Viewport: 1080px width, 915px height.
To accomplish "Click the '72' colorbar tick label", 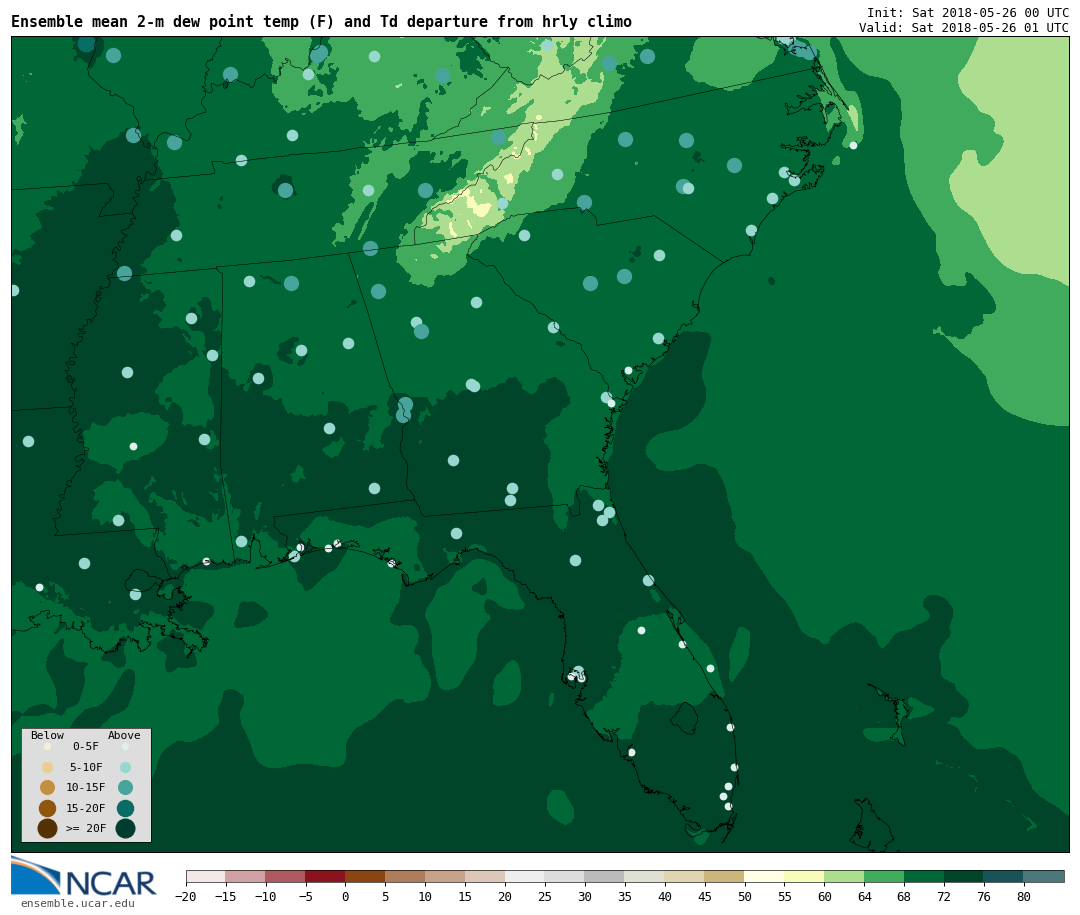I will click(x=944, y=896).
